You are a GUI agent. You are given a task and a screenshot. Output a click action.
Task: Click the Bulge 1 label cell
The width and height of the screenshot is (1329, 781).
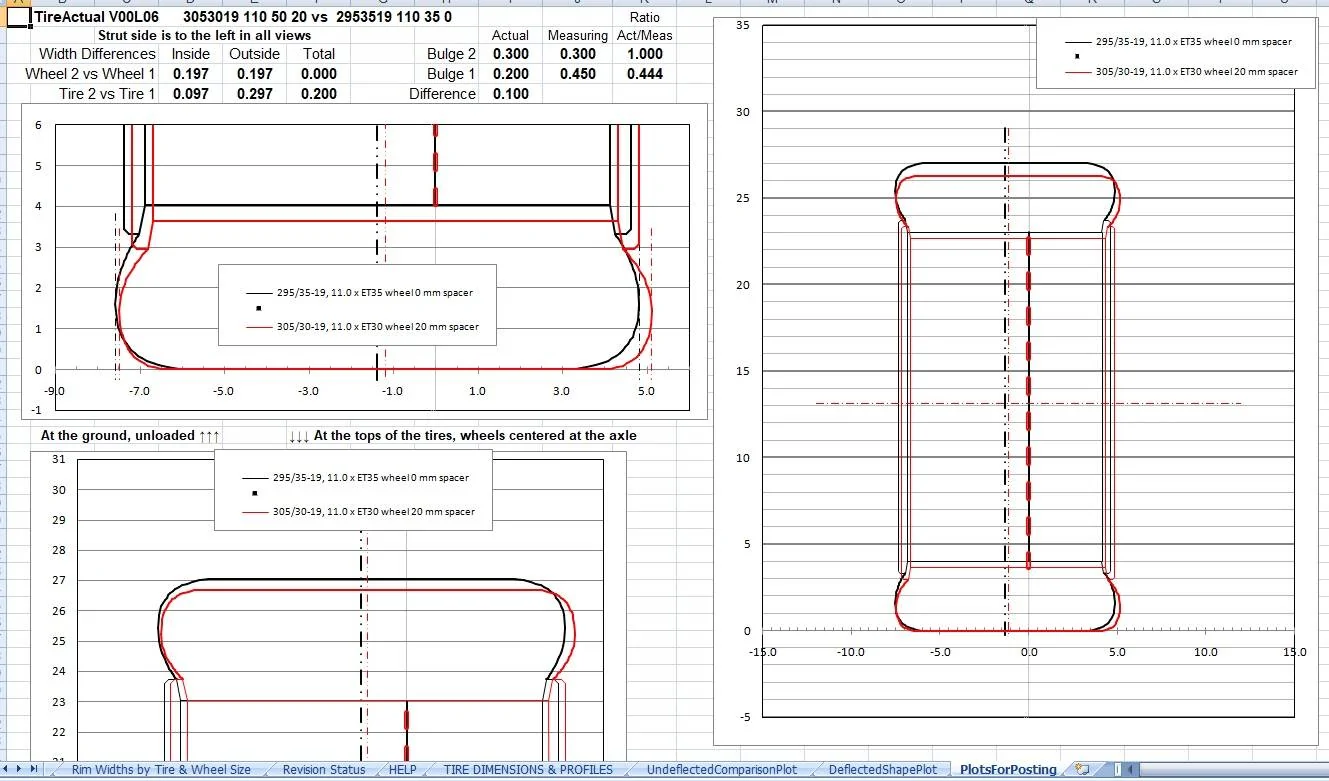451,74
